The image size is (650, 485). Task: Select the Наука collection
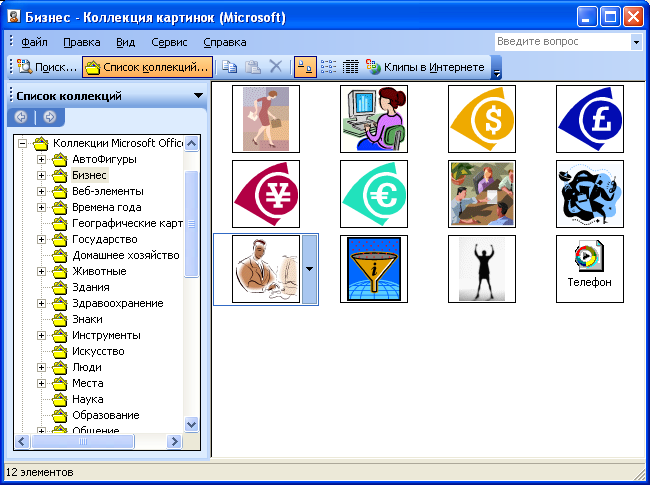87,399
